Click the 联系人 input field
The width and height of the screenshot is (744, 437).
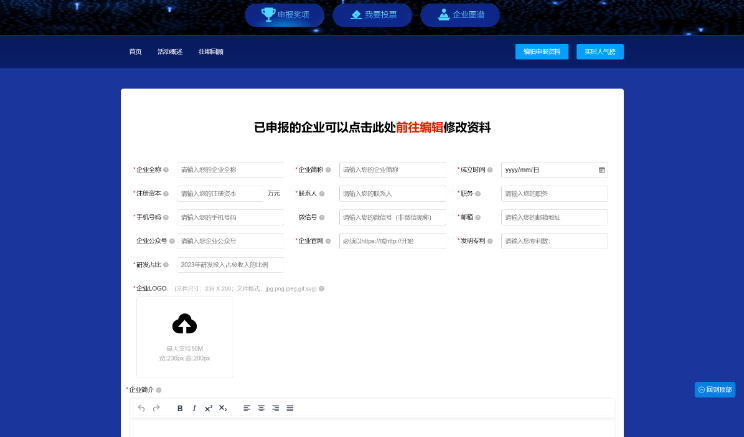click(x=393, y=194)
